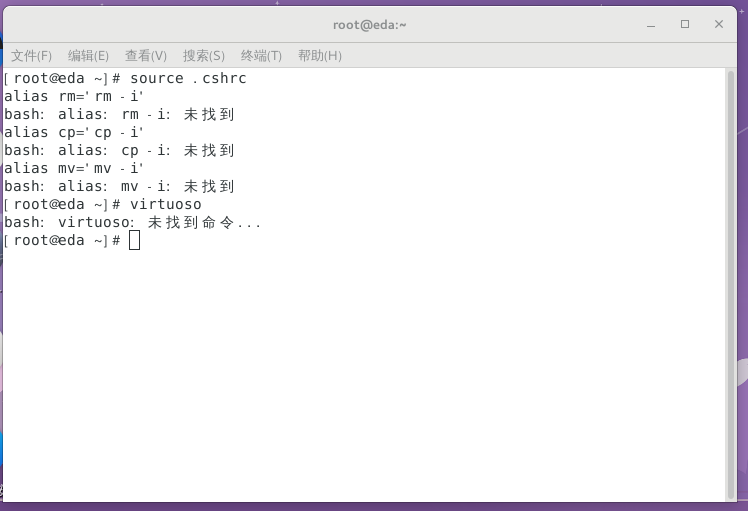Viewport: 748px width, 511px height.
Task: Click the line "alias mv='mv -i'"
Action: click(x=74, y=168)
